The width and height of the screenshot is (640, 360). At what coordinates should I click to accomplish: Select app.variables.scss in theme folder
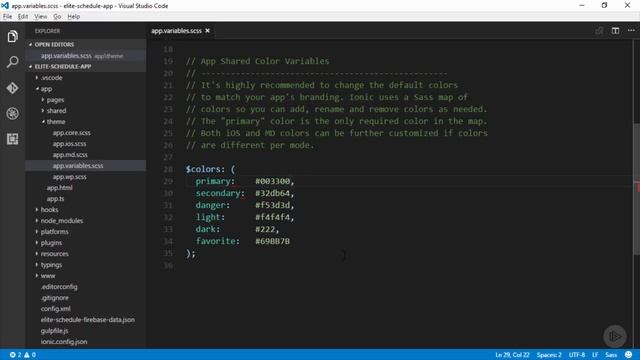pos(78,166)
